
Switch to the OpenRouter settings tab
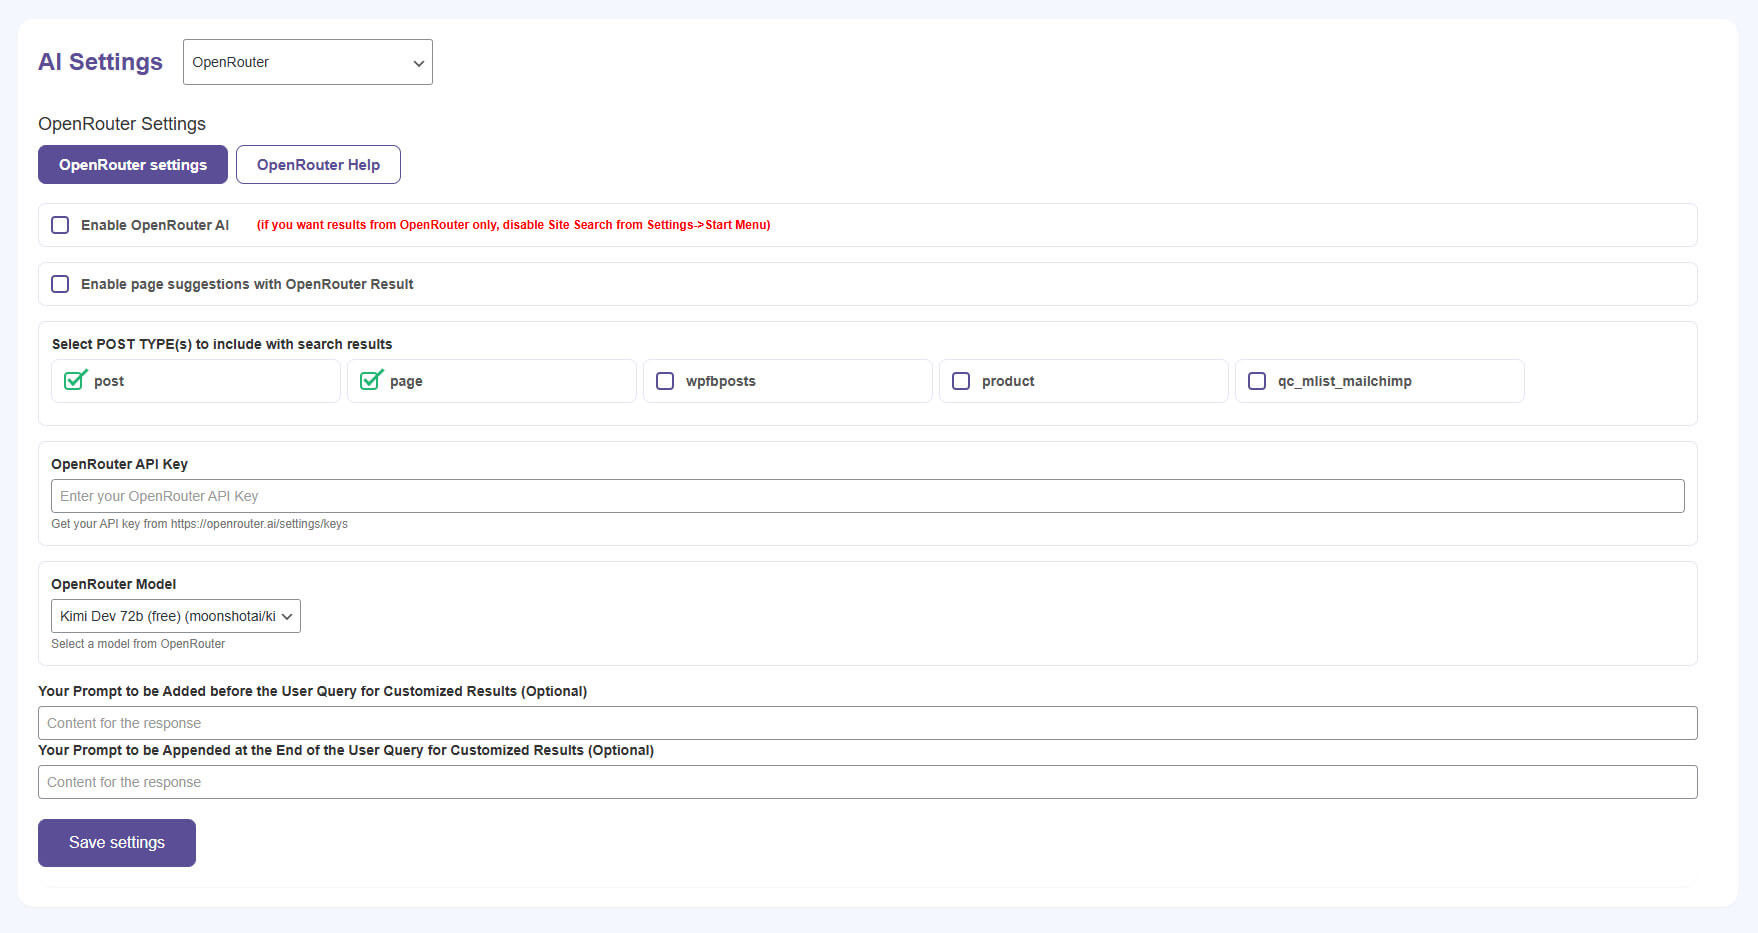point(133,165)
